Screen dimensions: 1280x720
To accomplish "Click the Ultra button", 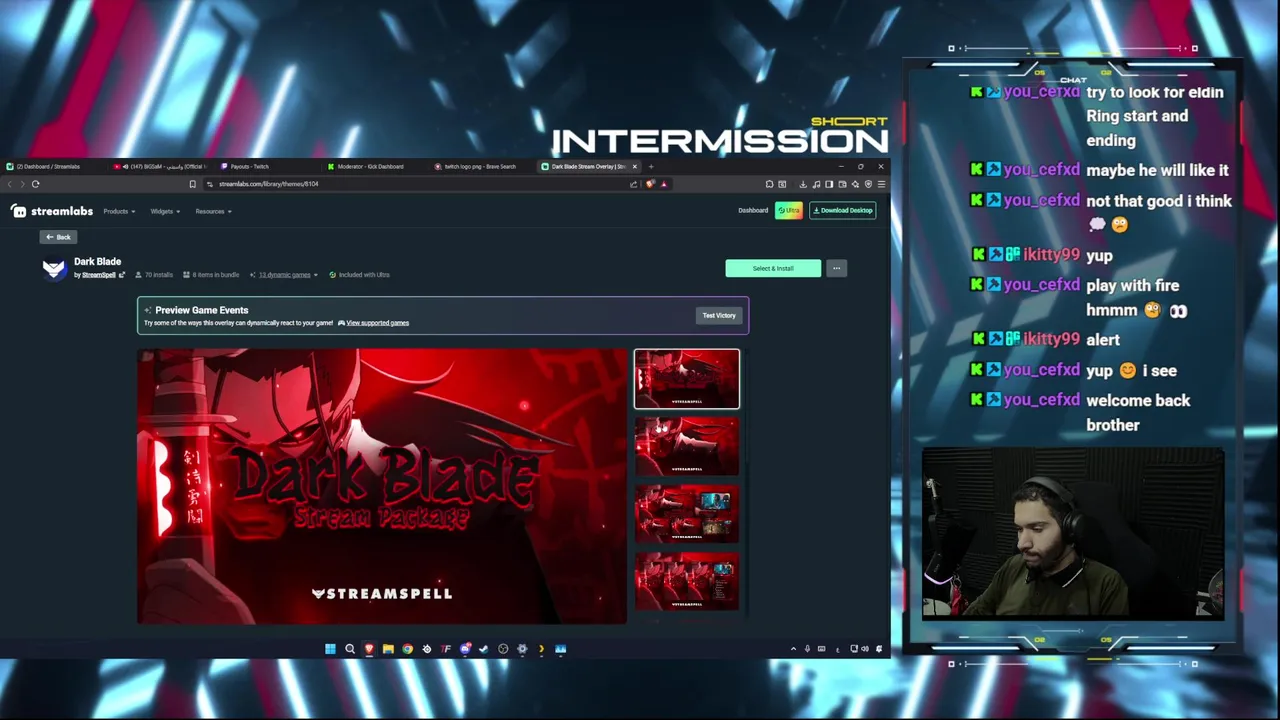I will (x=789, y=211).
